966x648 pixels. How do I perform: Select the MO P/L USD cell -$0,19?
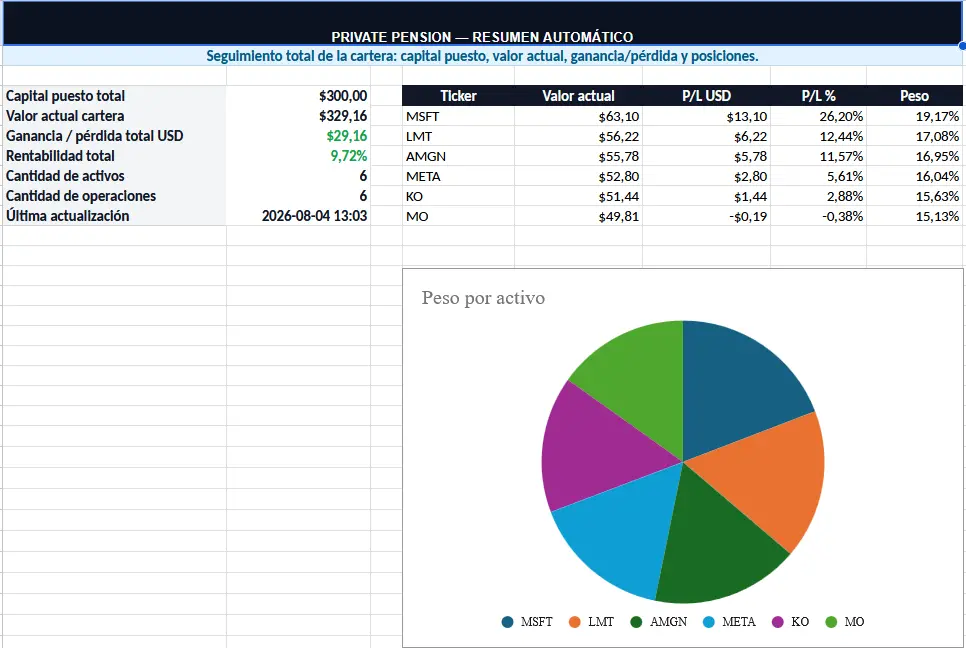click(x=707, y=216)
